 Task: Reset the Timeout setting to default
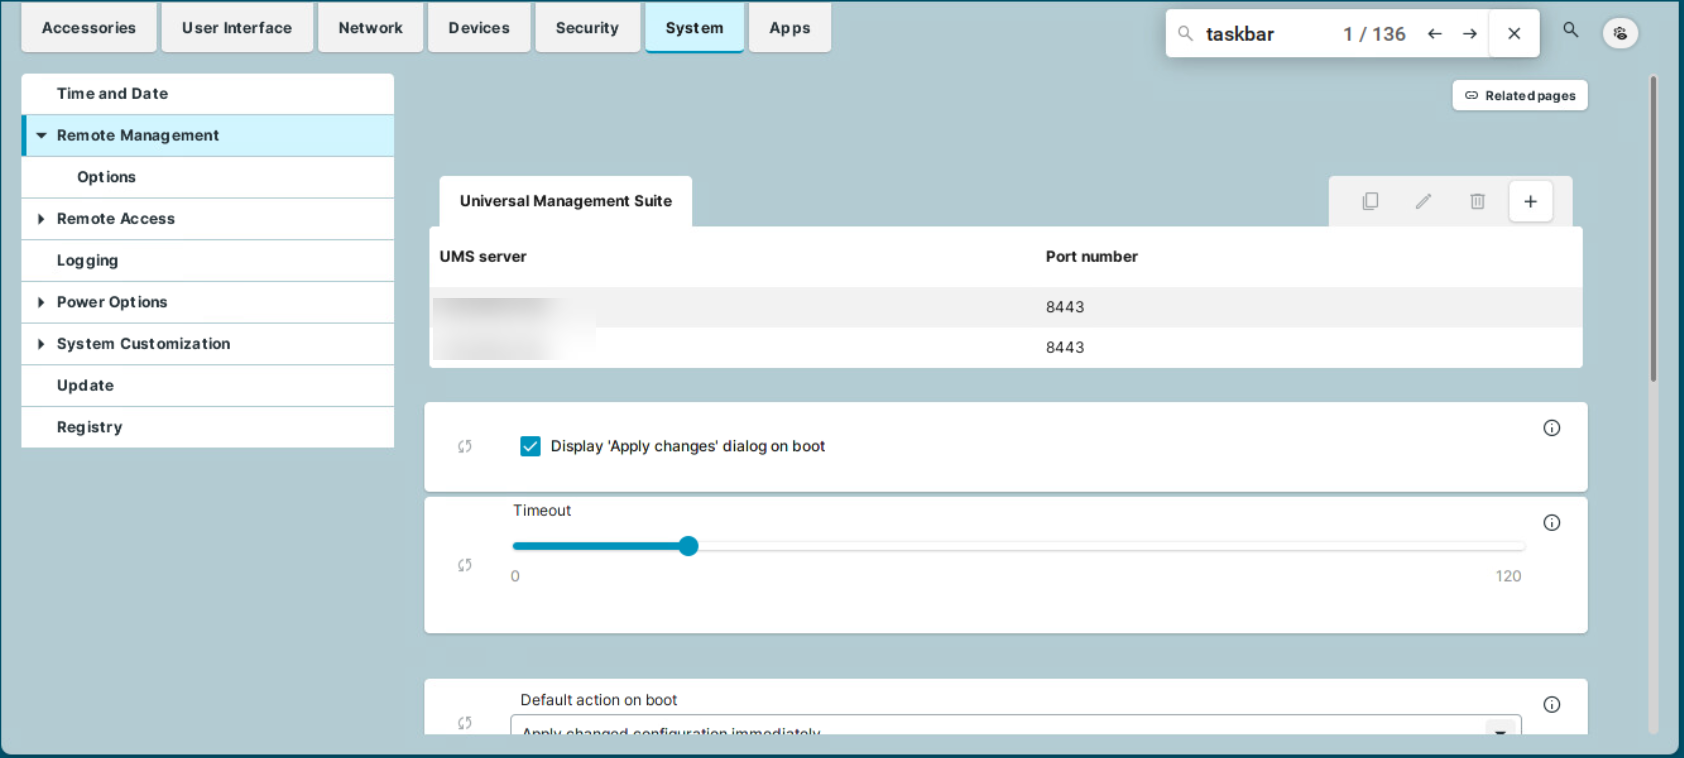coord(465,565)
